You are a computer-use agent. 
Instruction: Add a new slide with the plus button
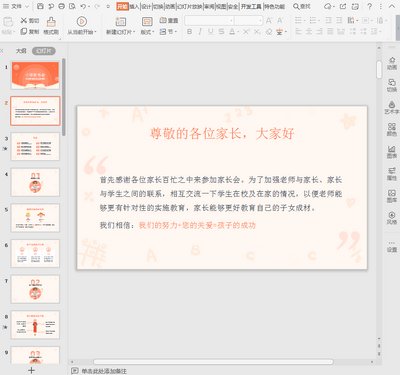[31, 370]
